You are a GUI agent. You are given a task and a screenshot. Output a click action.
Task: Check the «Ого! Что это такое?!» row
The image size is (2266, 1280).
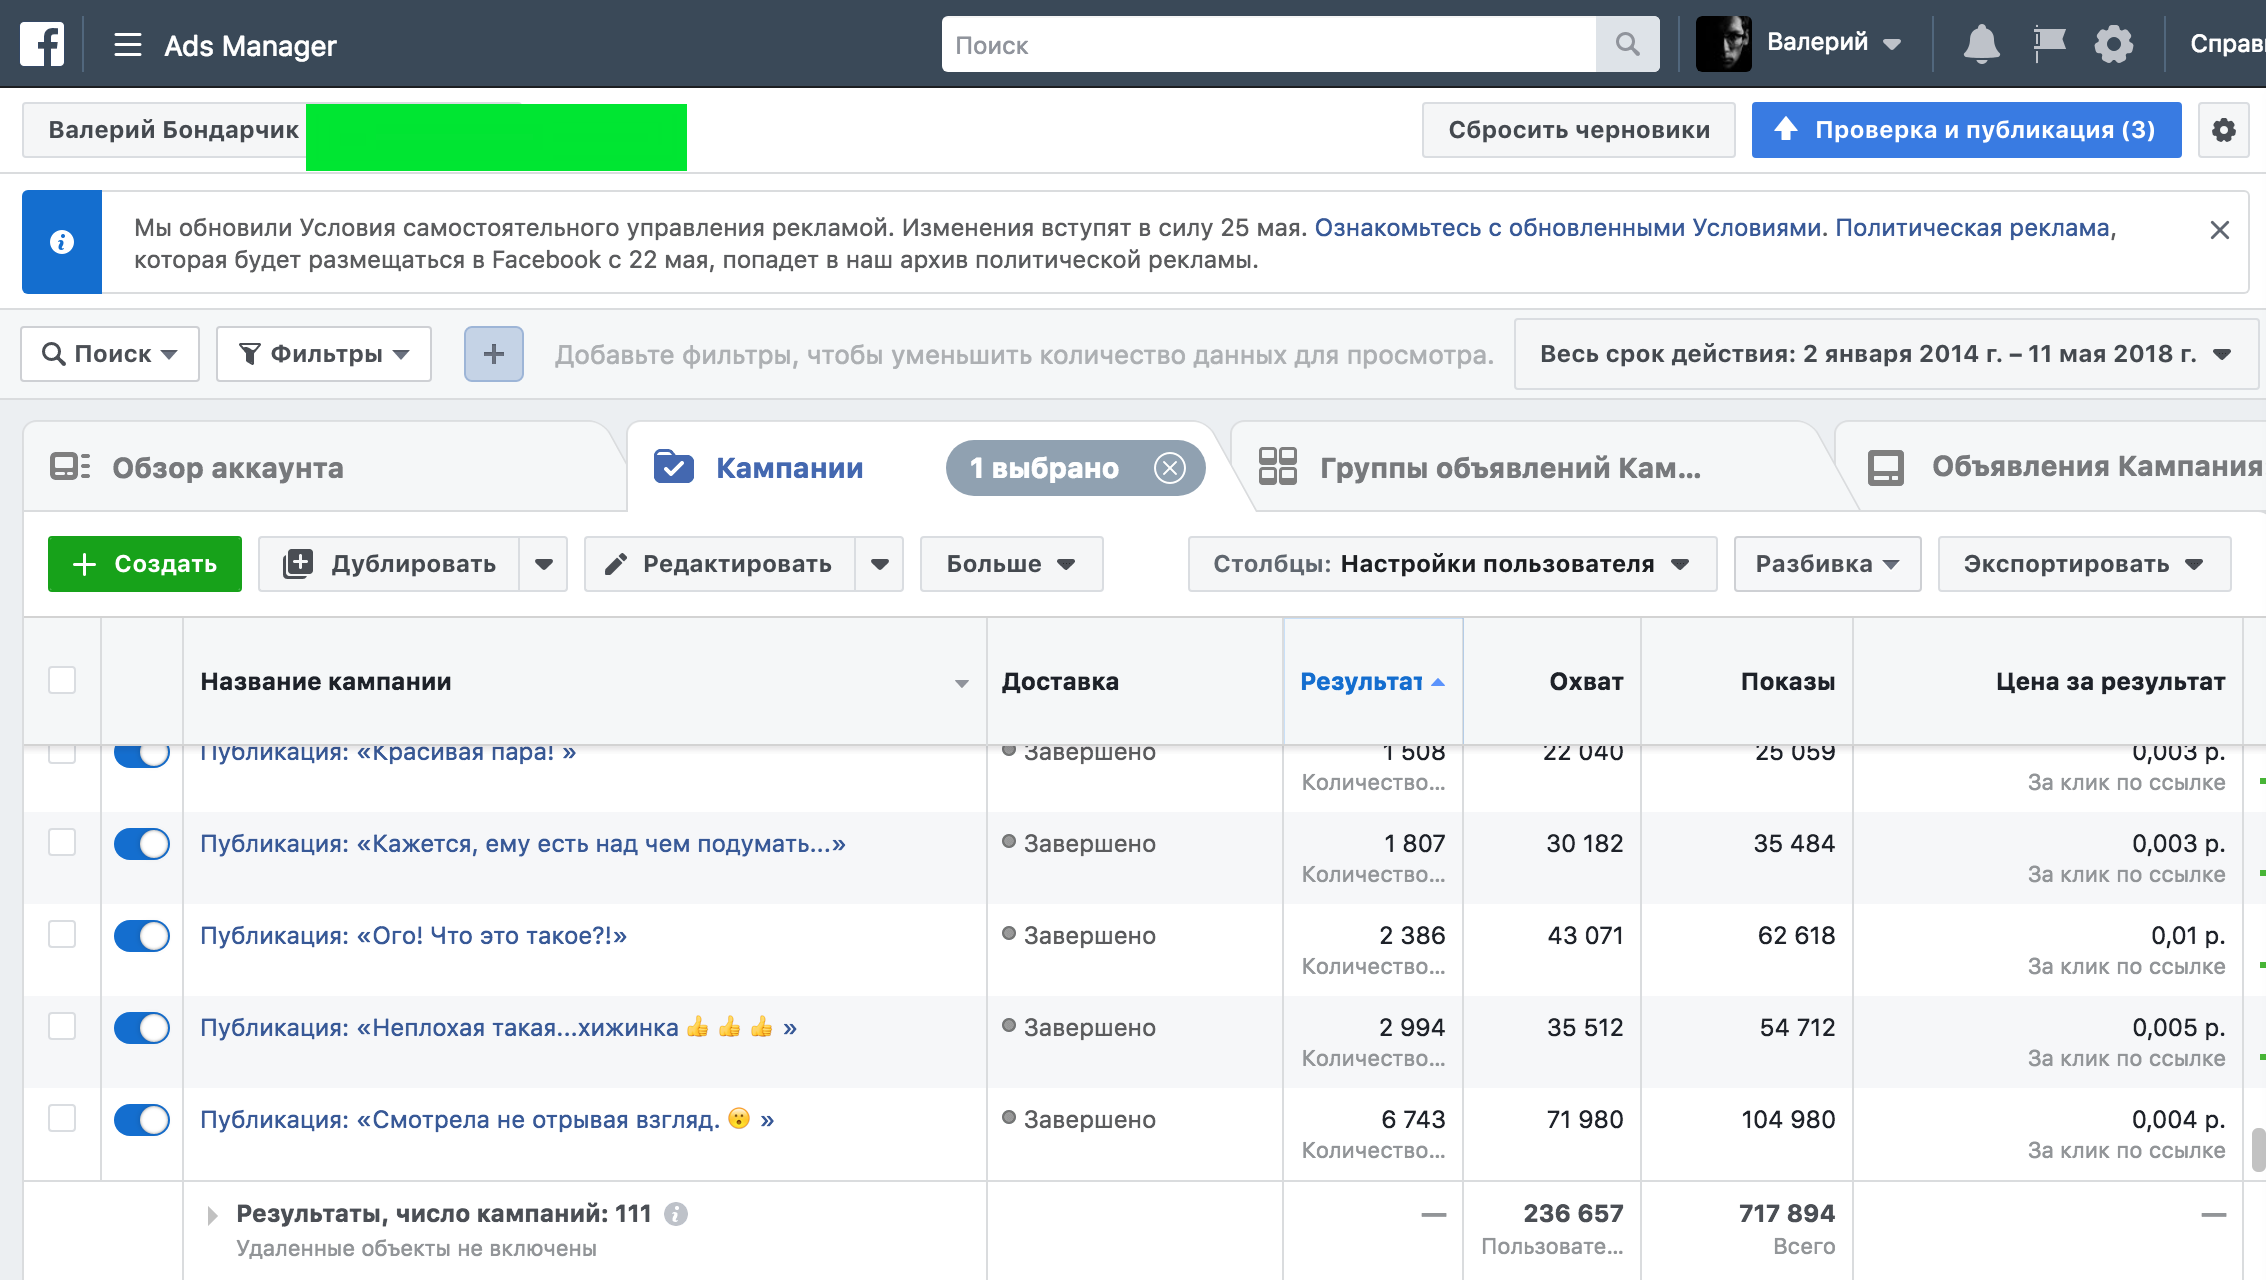pos(62,934)
